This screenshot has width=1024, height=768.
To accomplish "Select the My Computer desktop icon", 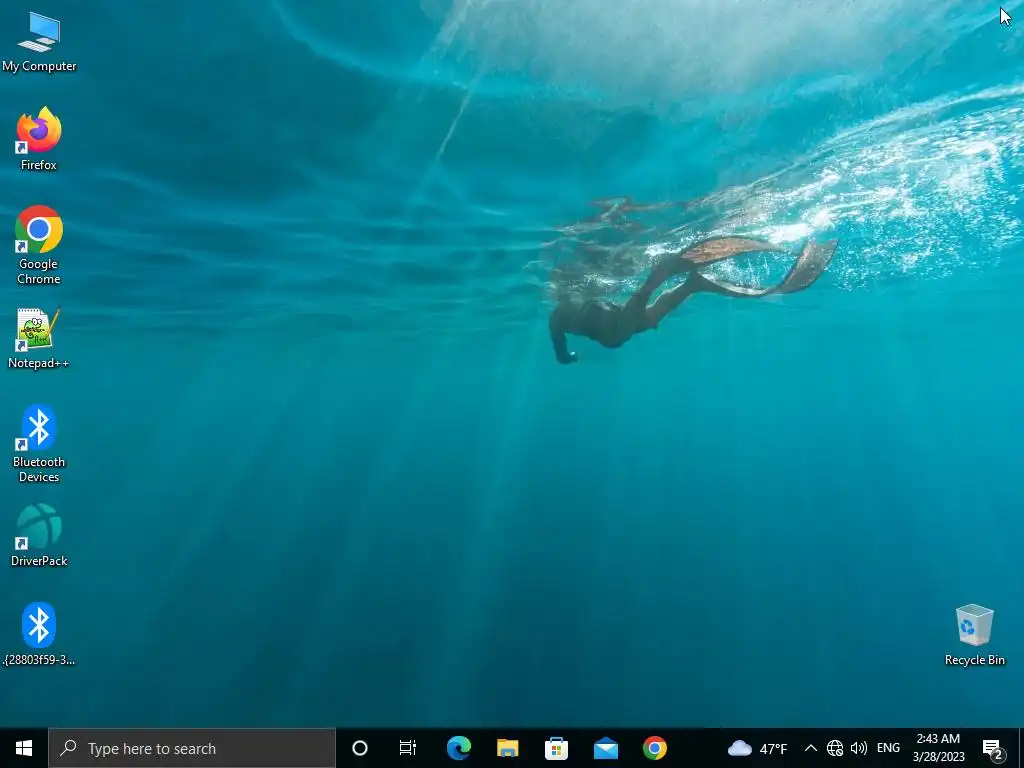I will tap(39, 42).
